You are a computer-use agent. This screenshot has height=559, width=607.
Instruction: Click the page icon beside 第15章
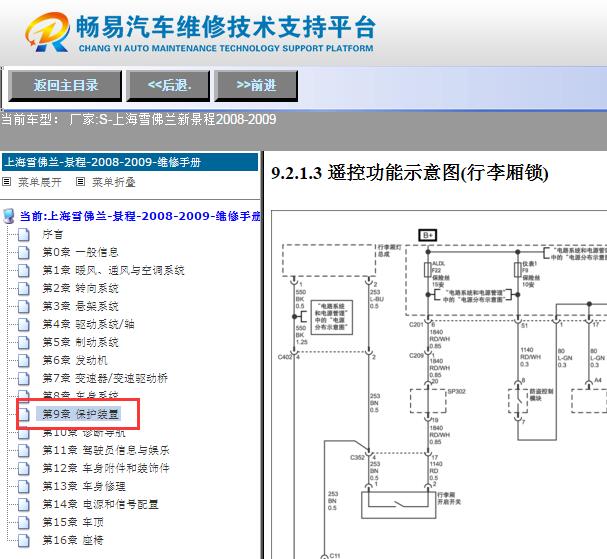coord(24,522)
